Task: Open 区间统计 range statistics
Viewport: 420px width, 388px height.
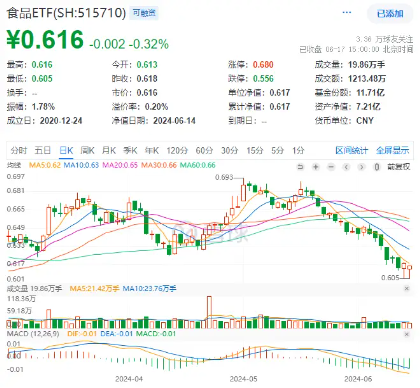Action: coord(352,150)
